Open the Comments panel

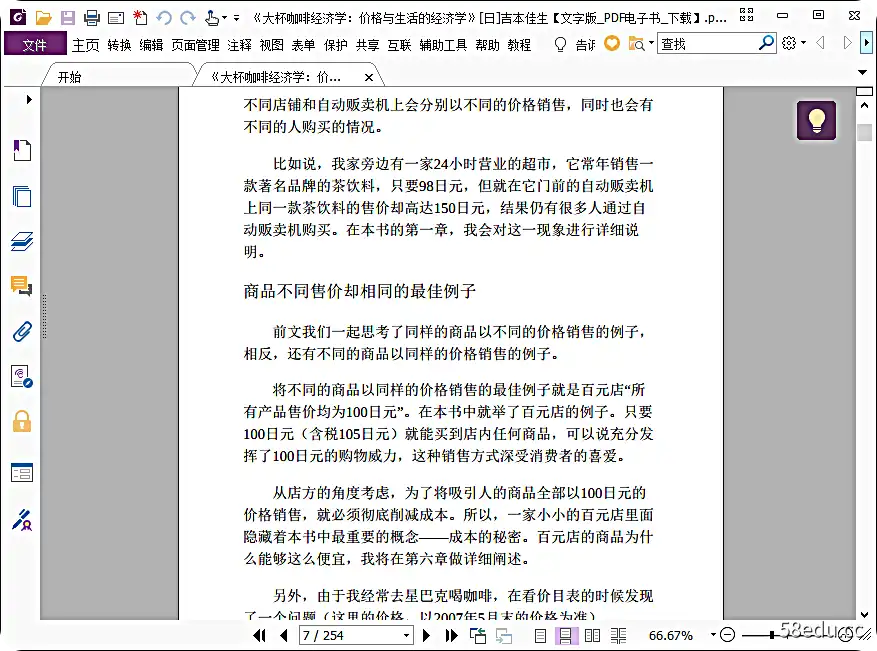pyautogui.click(x=22, y=286)
